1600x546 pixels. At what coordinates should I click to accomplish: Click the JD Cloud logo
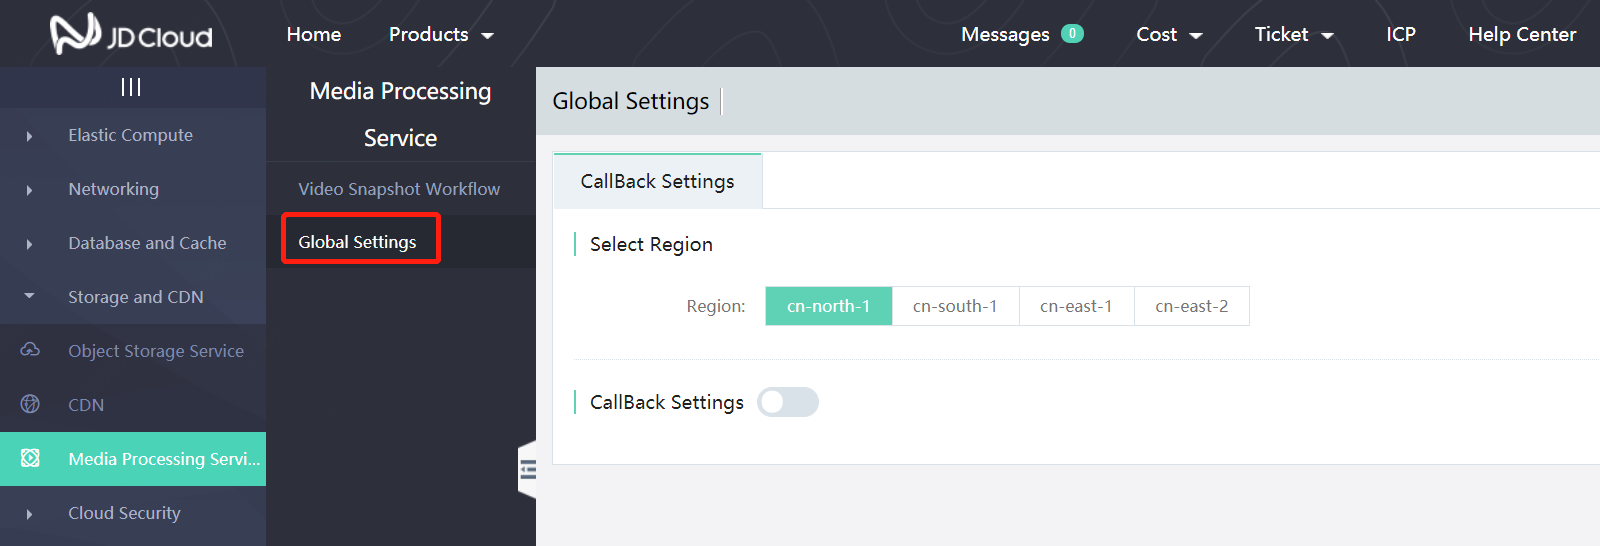pos(131,34)
